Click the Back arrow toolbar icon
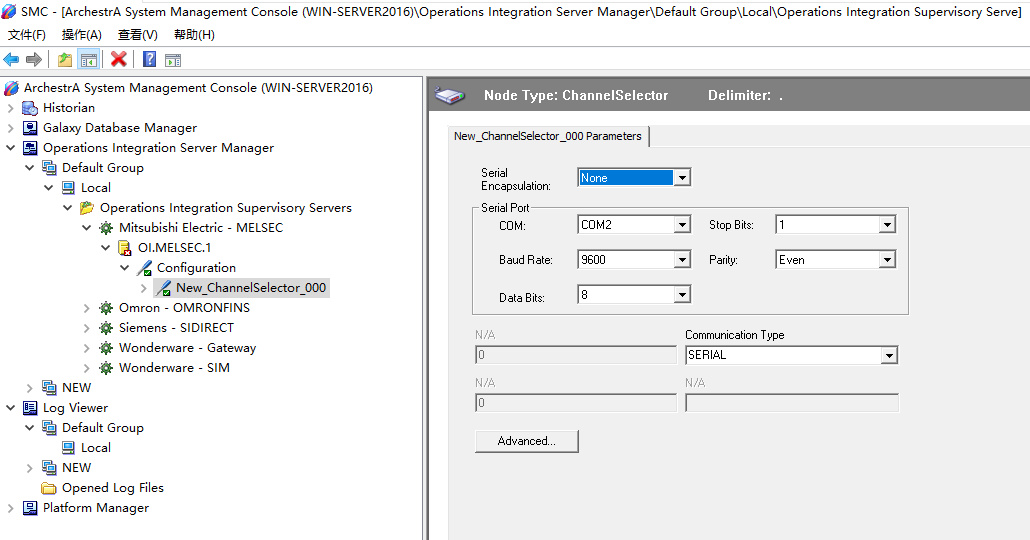 pyautogui.click(x=12, y=60)
